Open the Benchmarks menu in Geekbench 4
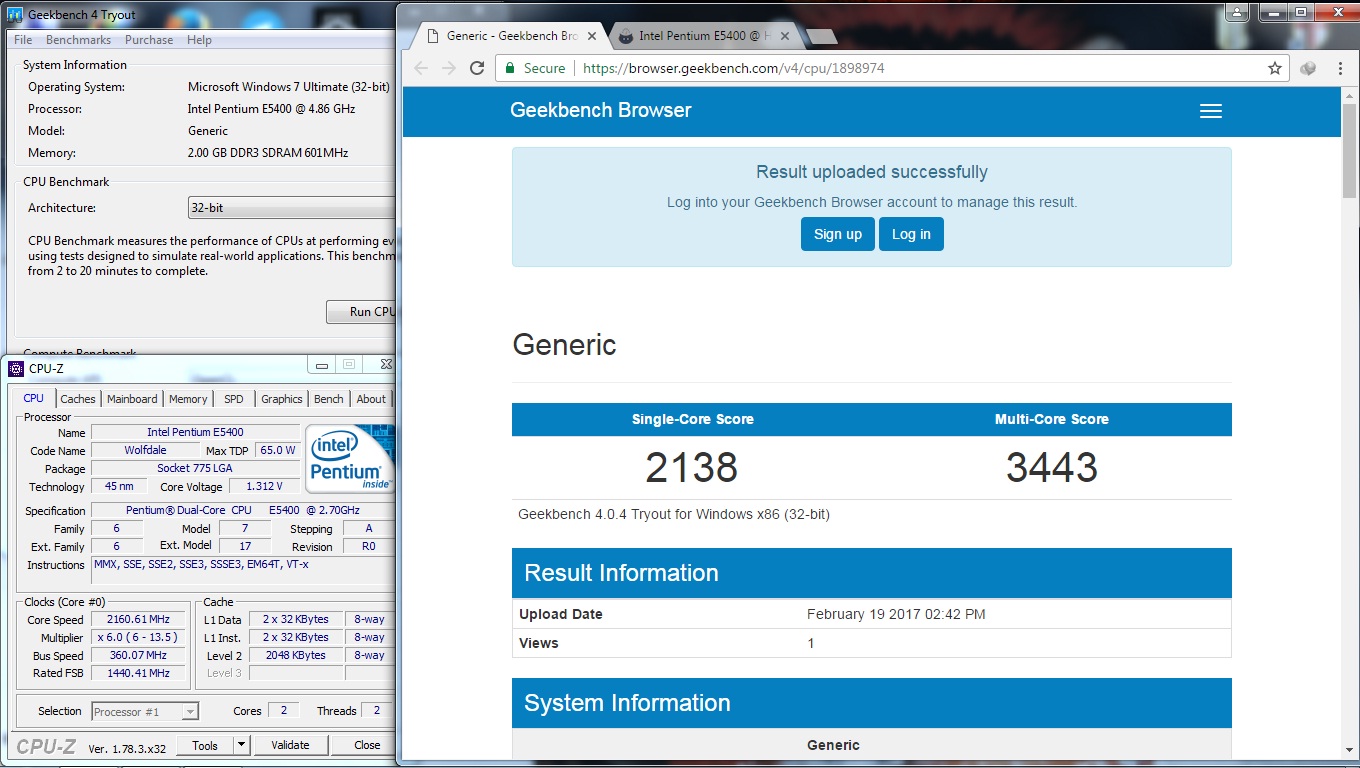The height and width of the screenshot is (768, 1360). [x=79, y=40]
